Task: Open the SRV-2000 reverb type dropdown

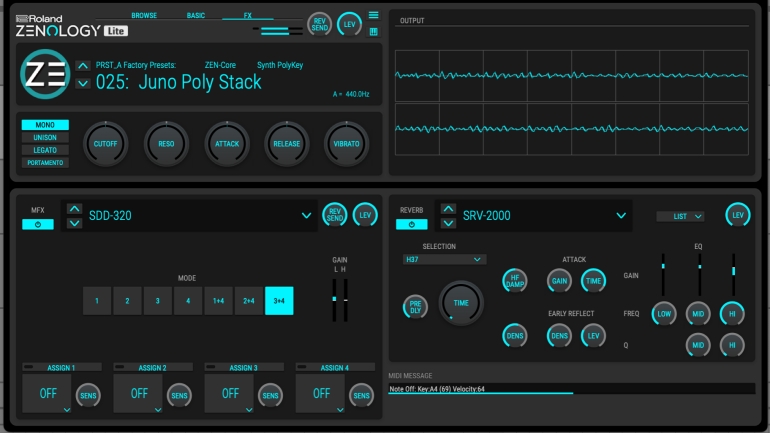Action: click(x=621, y=216)
